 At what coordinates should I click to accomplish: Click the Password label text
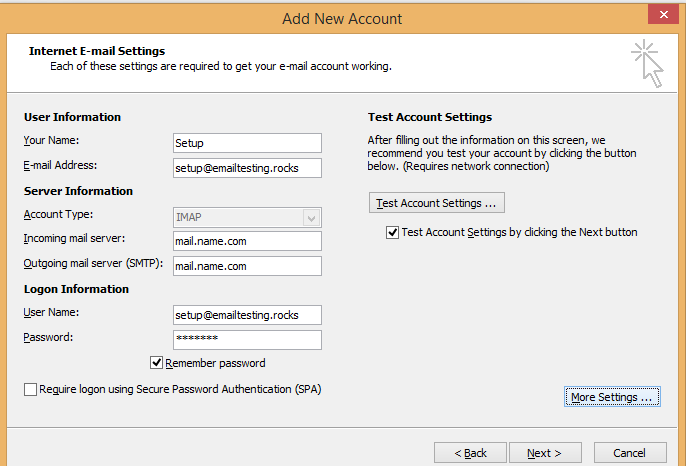click(48, 337)
